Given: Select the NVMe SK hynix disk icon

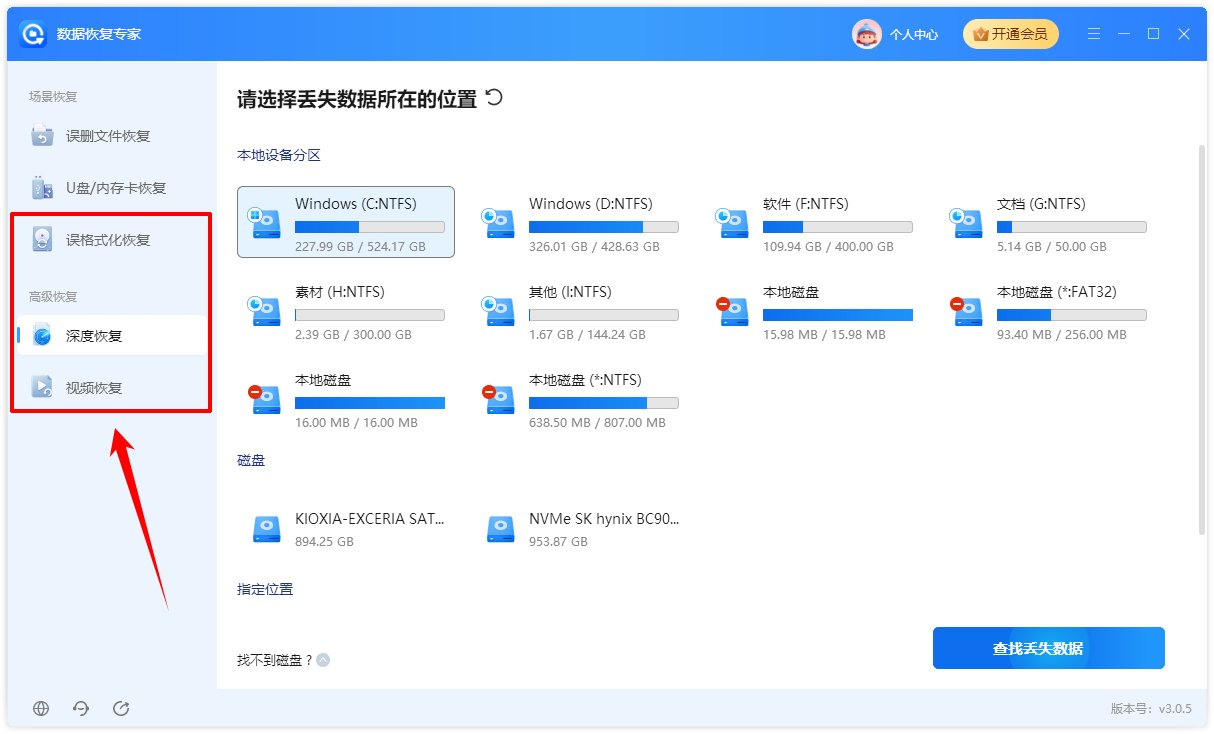Looking at the screenshot, I should pyautogui.click(x=501, y=529).
